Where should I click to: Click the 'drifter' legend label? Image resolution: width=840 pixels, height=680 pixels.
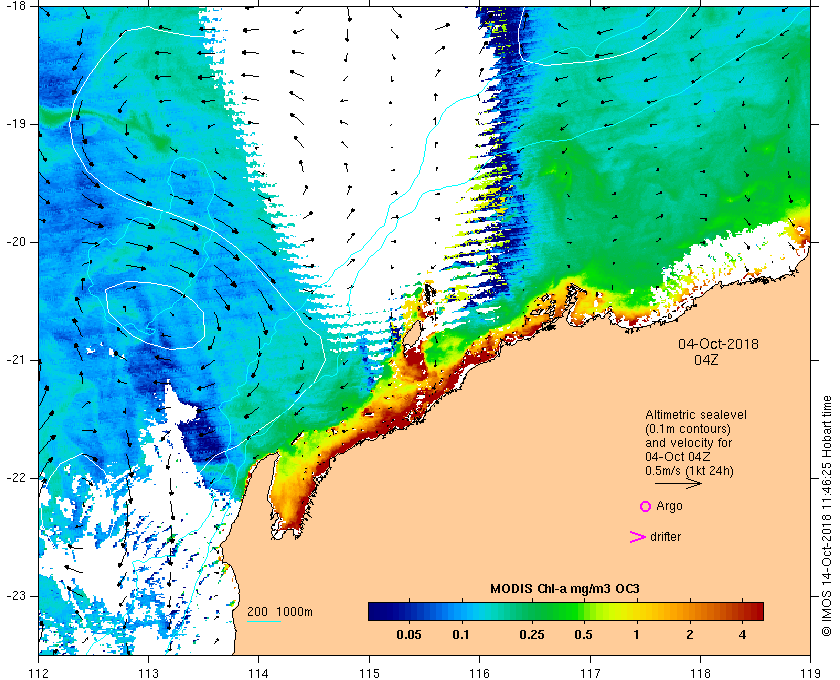pos(666,536)
